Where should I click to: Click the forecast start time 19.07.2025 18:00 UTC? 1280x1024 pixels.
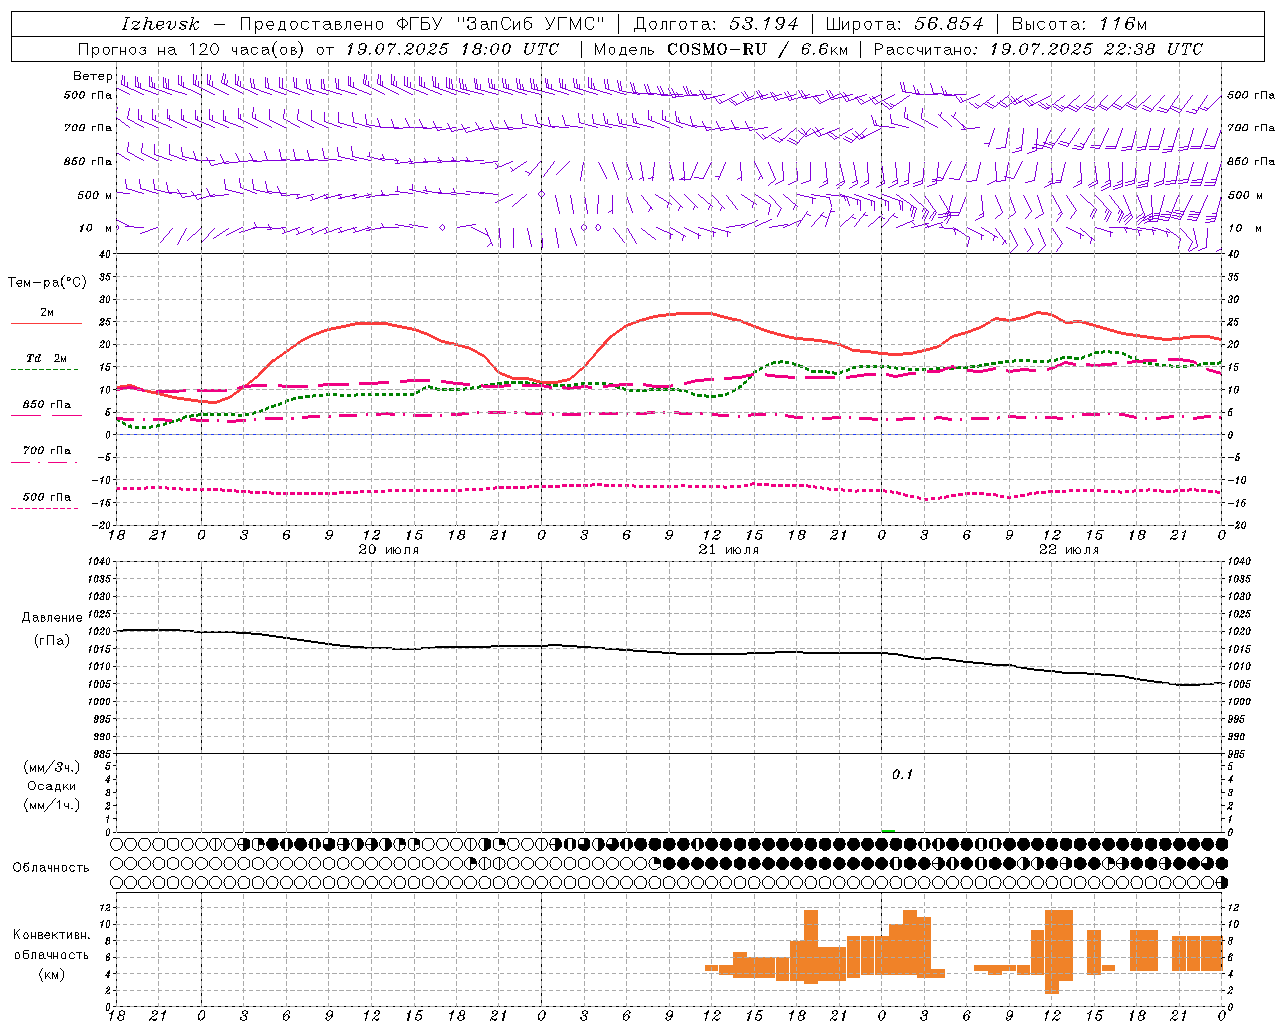(452, 49)
